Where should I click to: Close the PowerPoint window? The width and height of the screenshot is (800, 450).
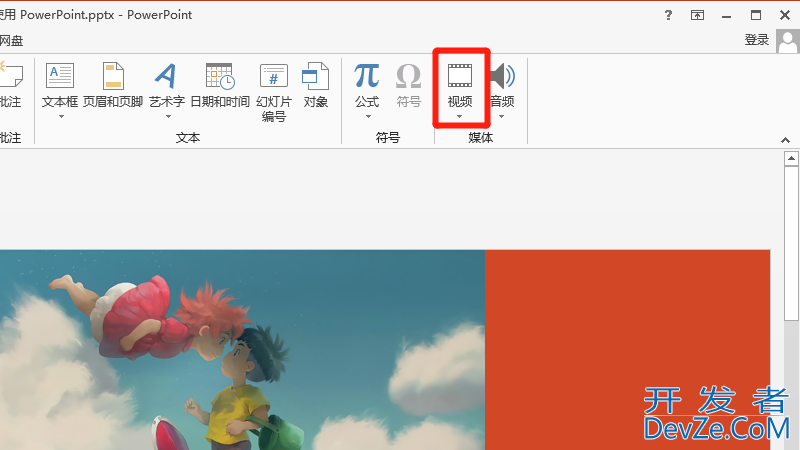(x=785, y=15)
